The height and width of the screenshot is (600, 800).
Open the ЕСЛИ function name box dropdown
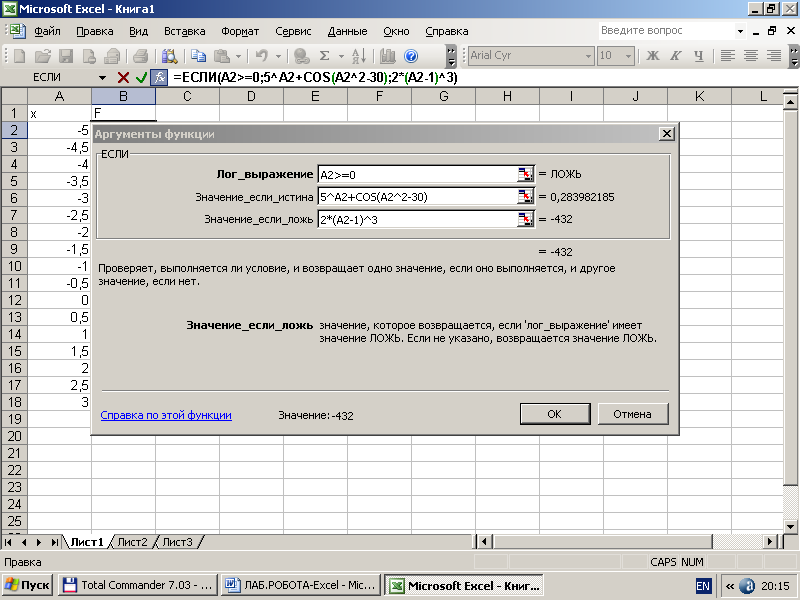[103, 78]
